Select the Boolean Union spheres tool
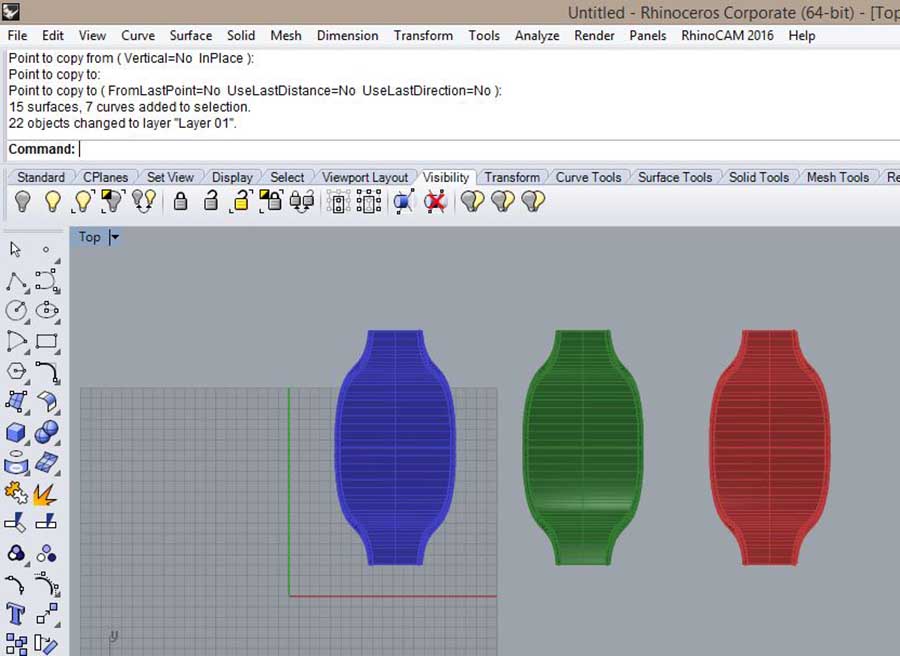The image size is (900, 656). (x=46, y=432)
